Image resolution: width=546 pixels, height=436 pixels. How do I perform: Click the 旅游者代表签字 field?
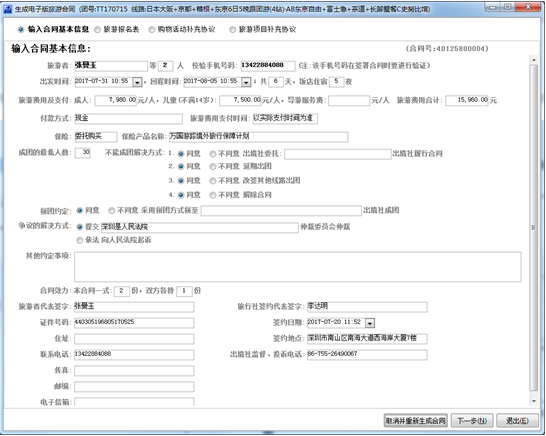(134, 307)
